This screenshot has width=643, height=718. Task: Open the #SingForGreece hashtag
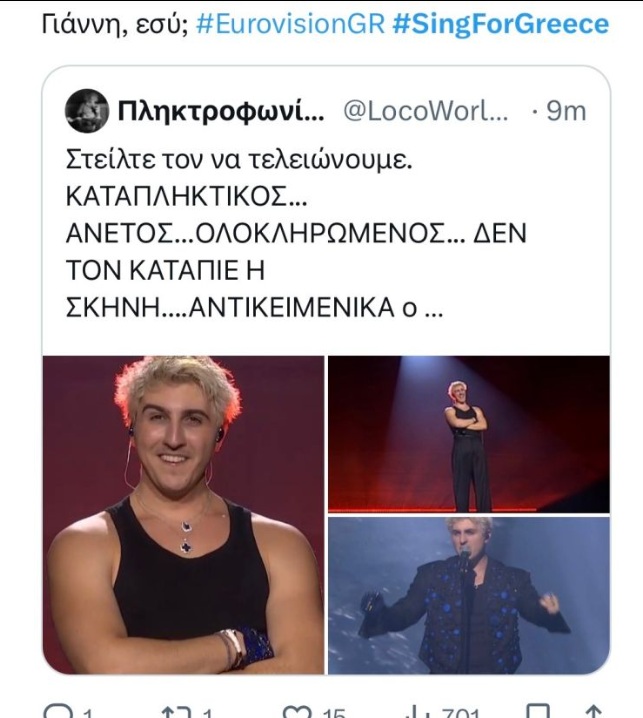tap(501, 24)
